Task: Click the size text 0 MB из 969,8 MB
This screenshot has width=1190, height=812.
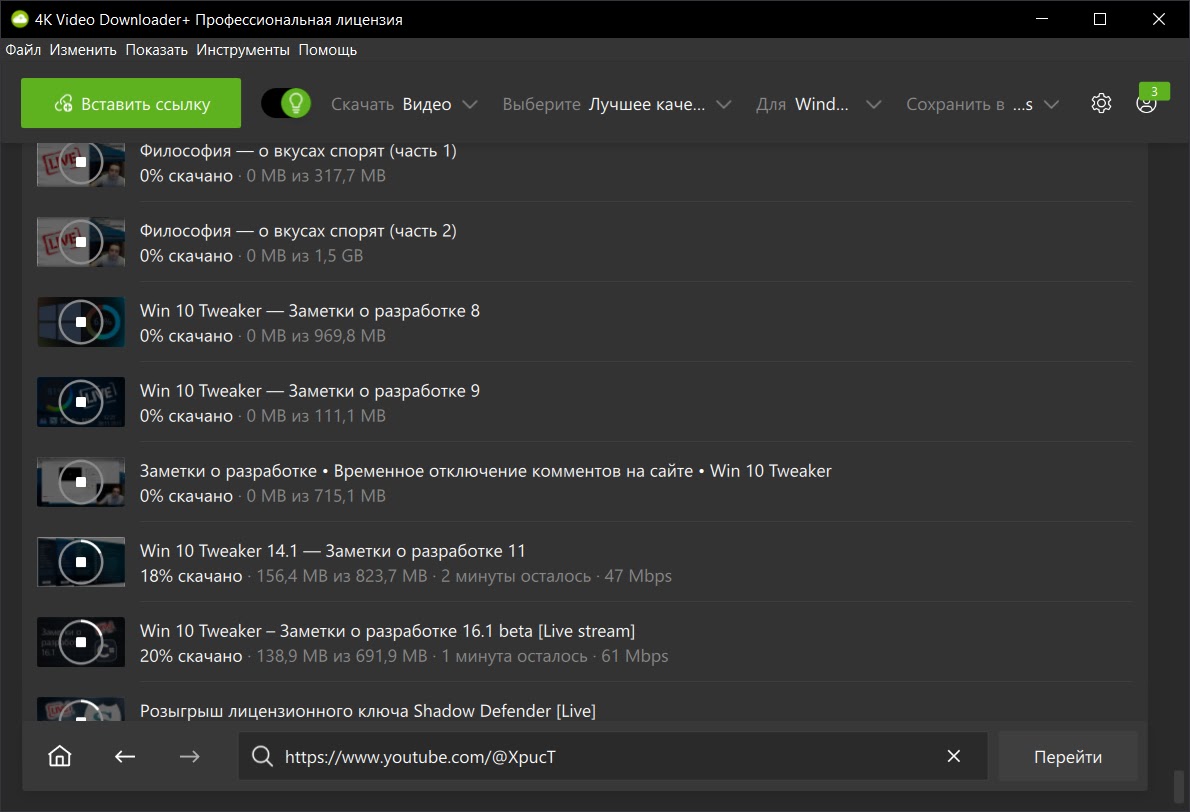Action: tap(316, 335)
